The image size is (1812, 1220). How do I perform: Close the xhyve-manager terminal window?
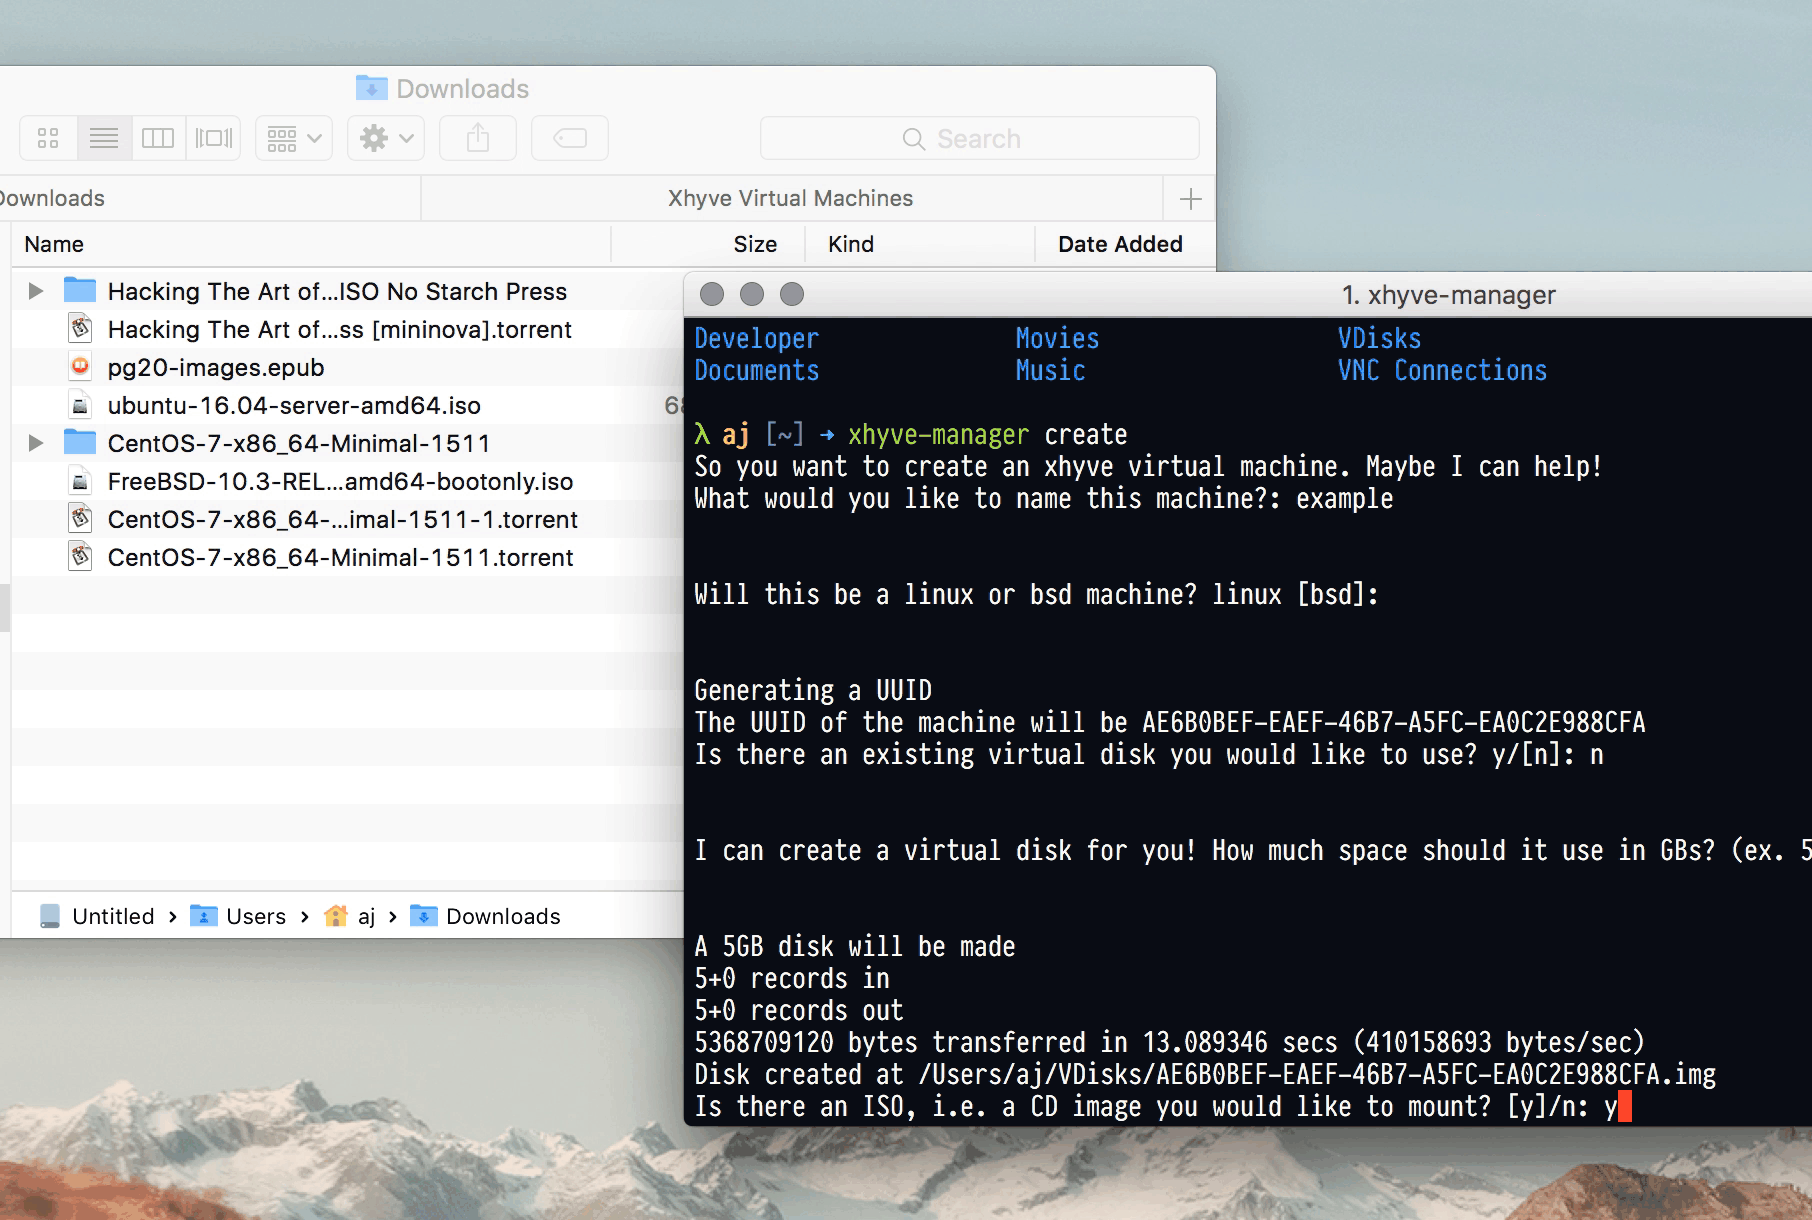pos(712,294)
